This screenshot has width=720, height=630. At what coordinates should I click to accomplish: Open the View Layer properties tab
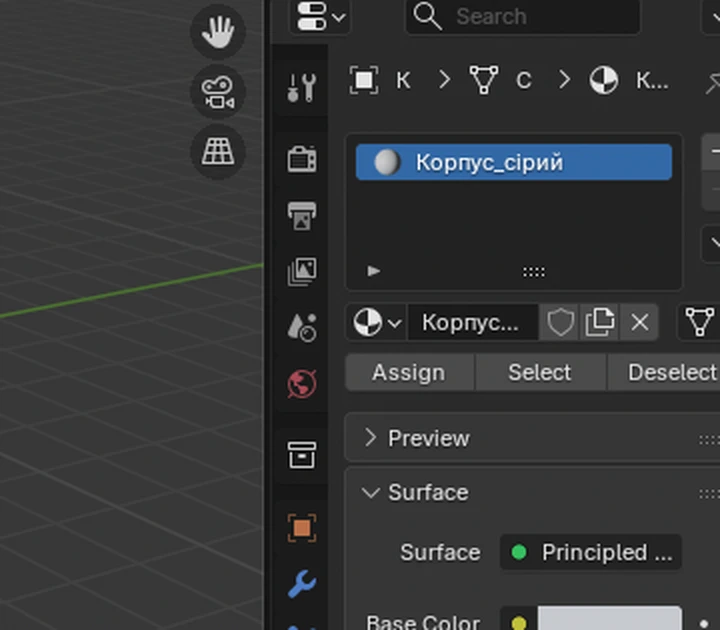[x=302, y=271]
